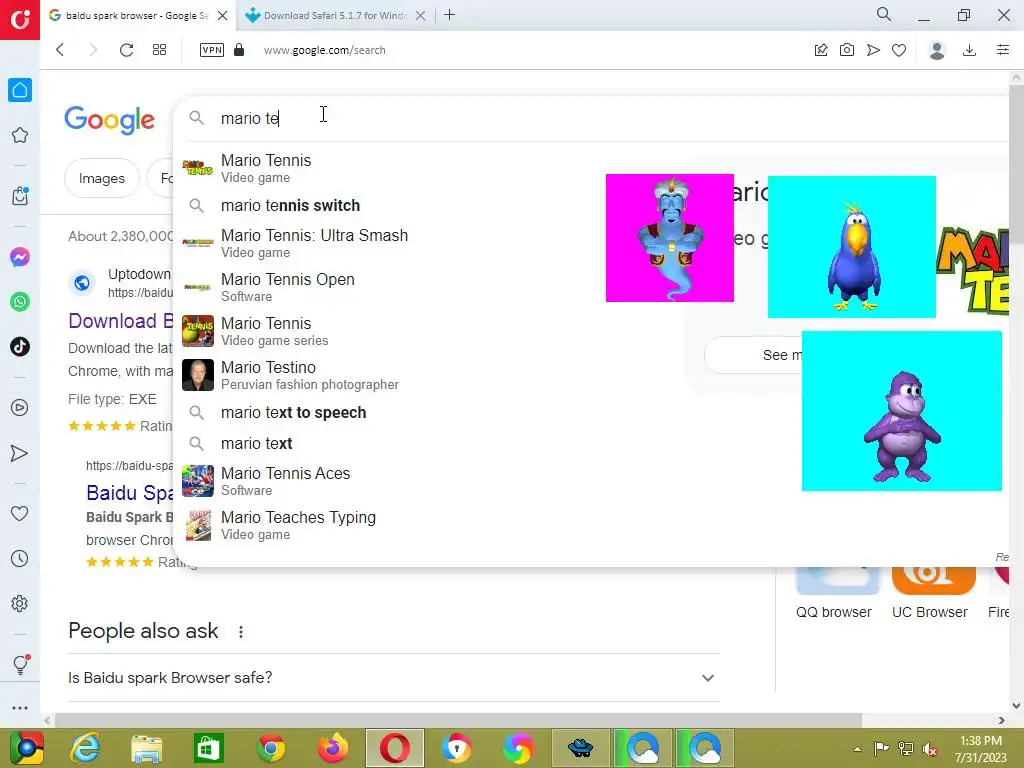
Task: Toggle the VPN badge in address bar
Action: pos(212,50)
